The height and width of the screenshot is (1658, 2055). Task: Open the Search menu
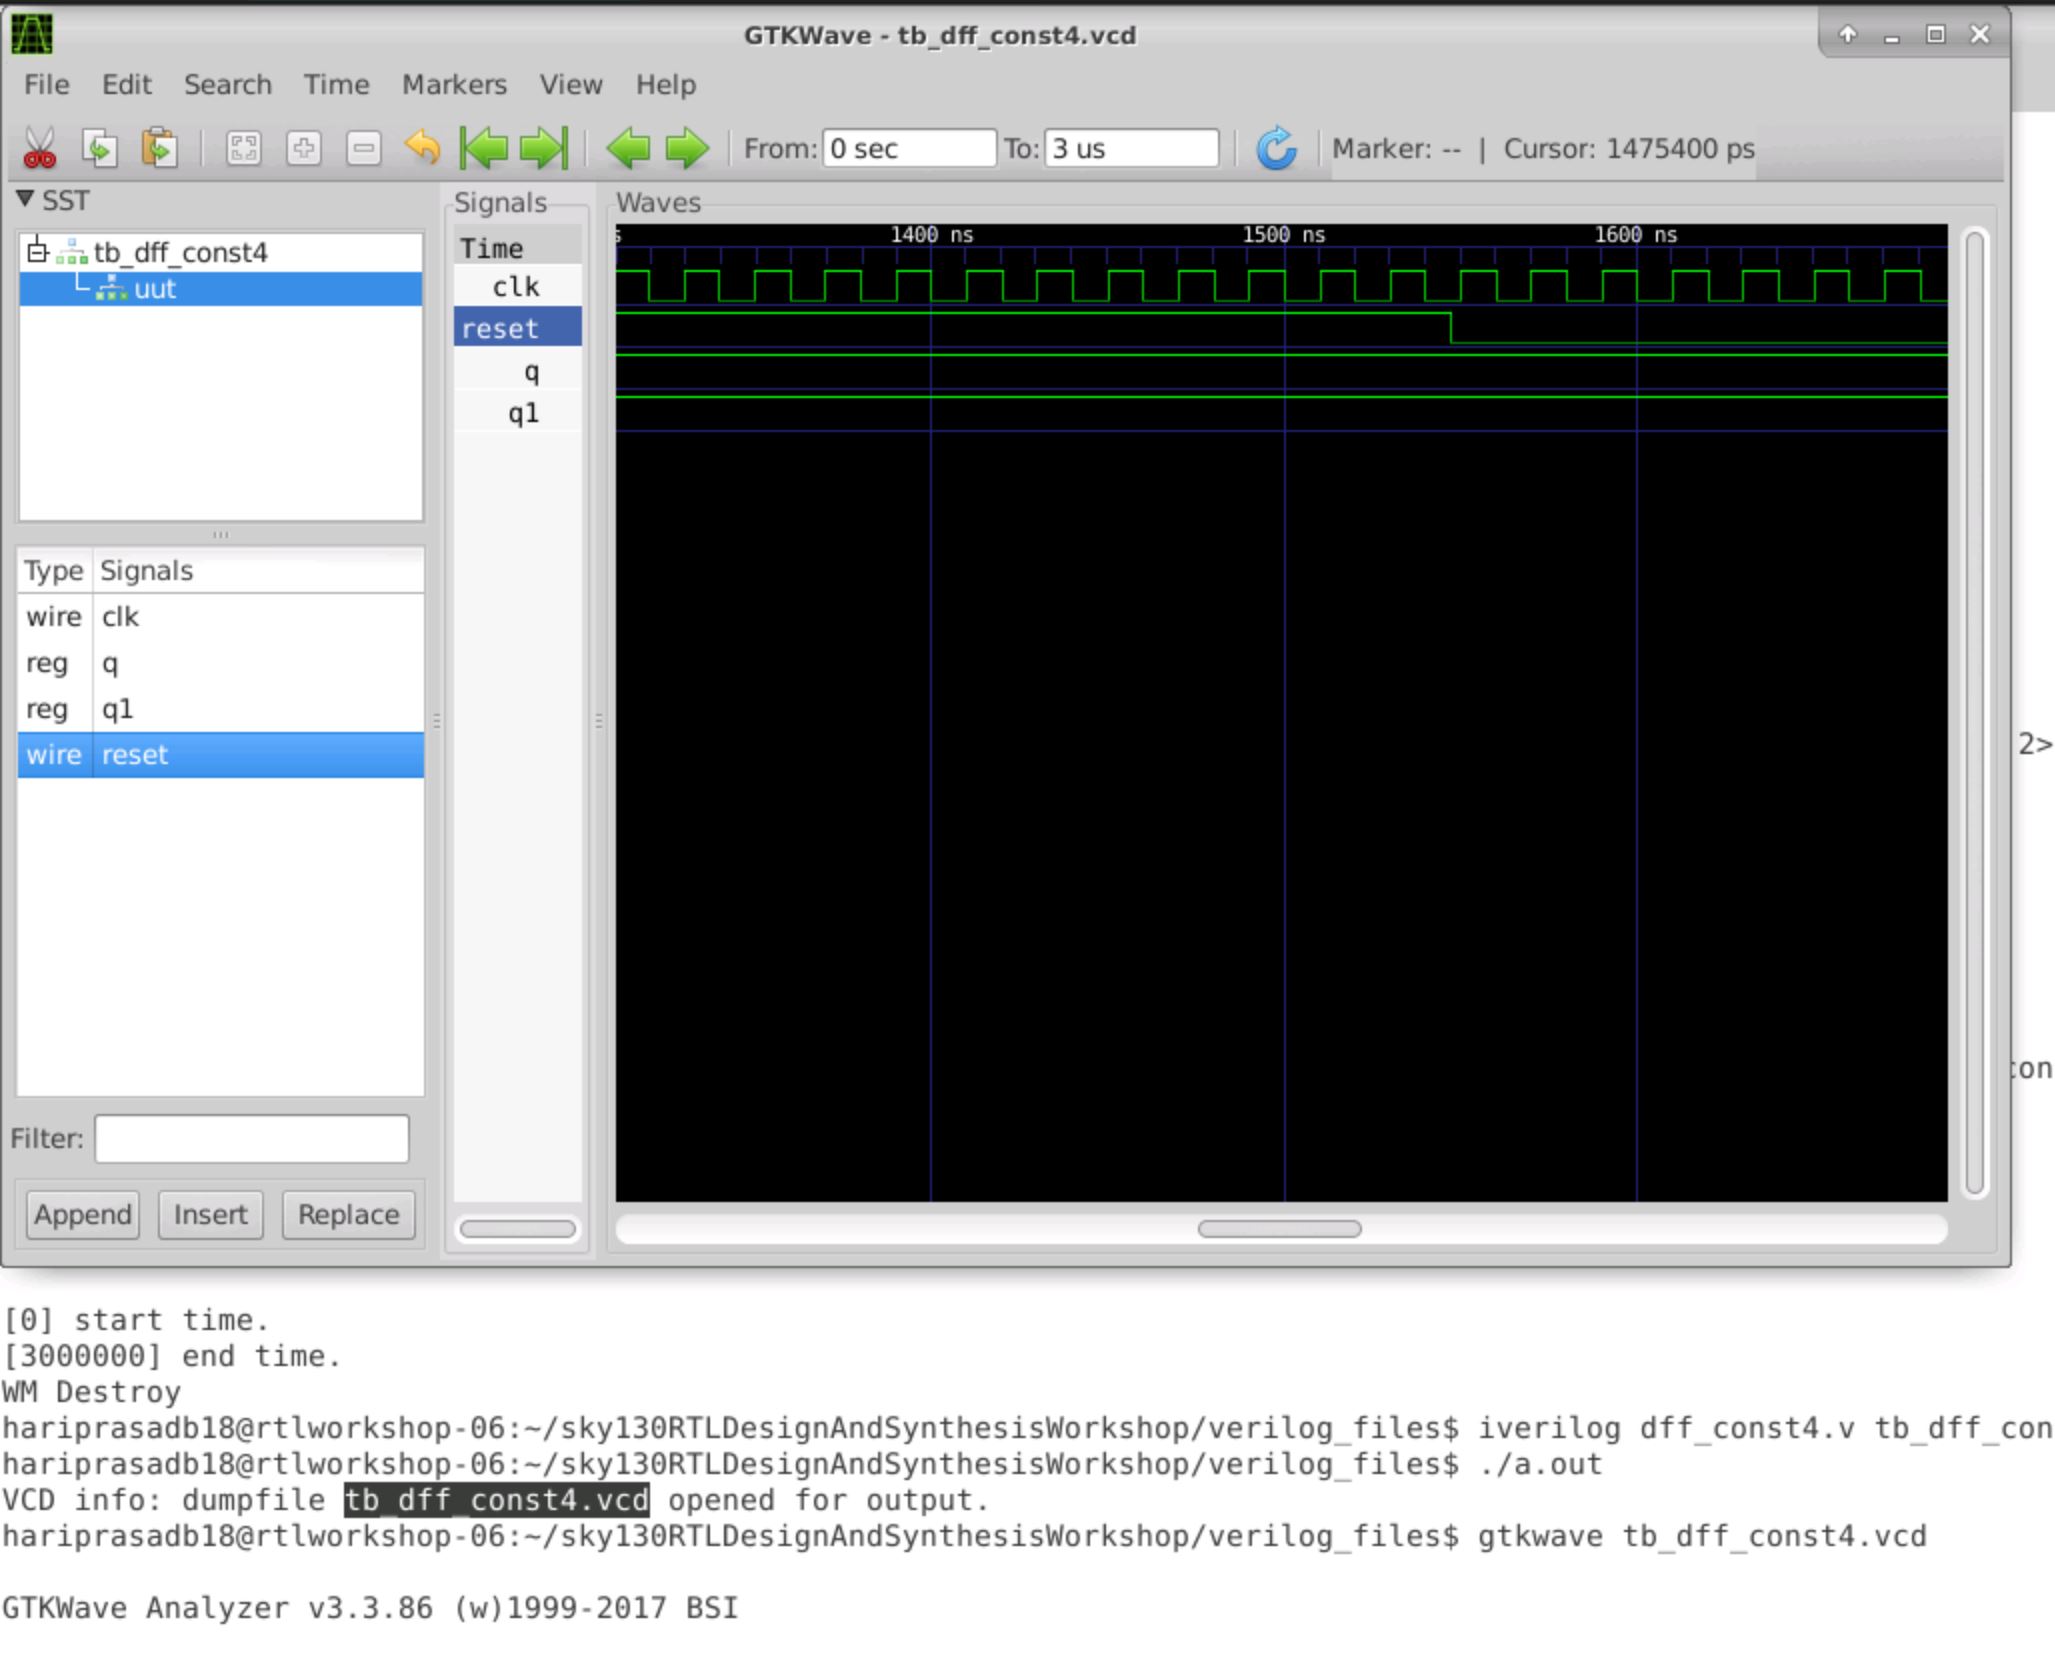click(x=228, y=85)
